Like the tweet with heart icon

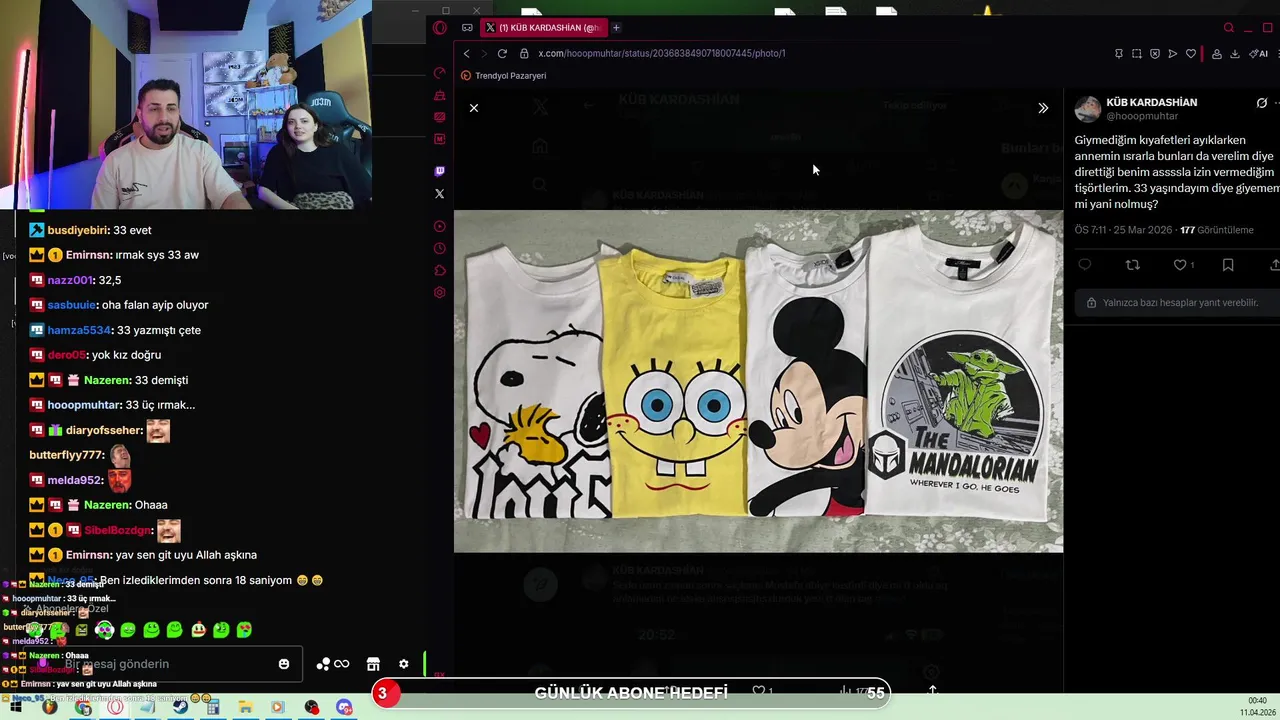click(x=1180, y=265)
